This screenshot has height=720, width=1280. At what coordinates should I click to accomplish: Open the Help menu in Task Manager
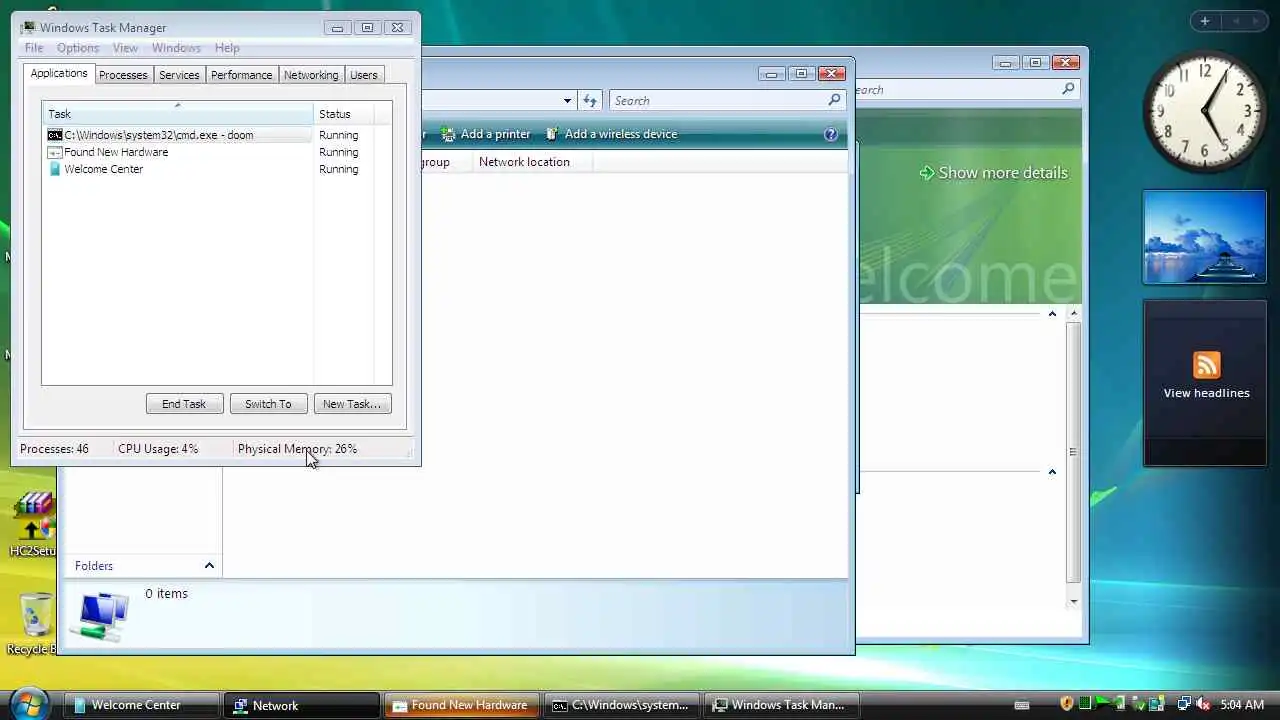227,48
